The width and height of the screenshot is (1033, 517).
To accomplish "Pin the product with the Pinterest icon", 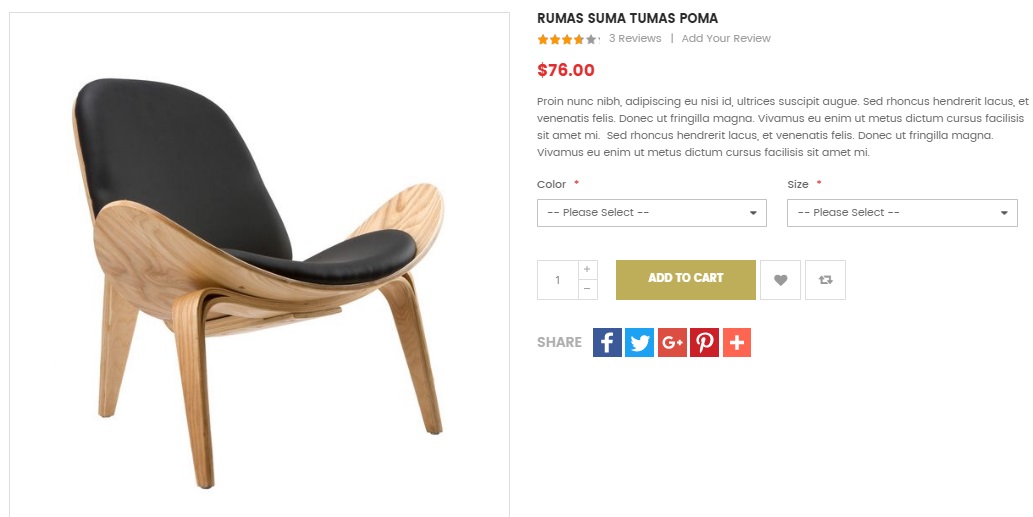I will 704,342.
